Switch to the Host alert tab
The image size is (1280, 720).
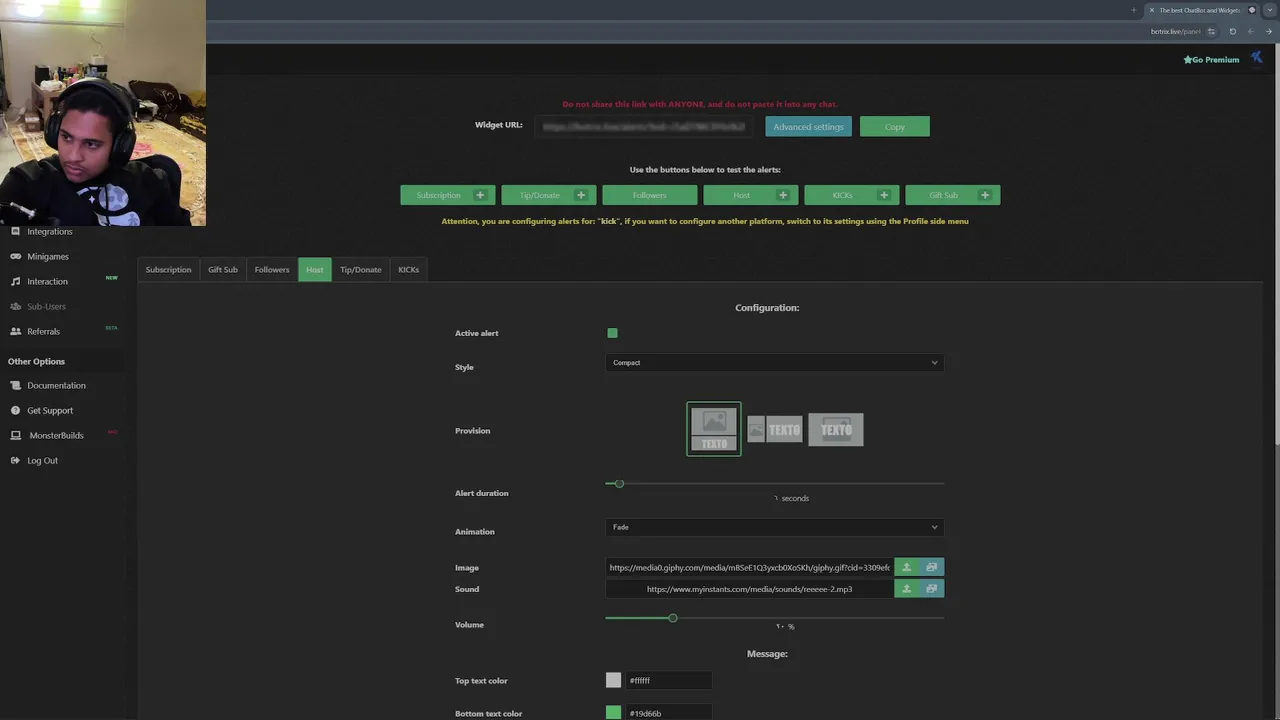(x=315, y=269)
